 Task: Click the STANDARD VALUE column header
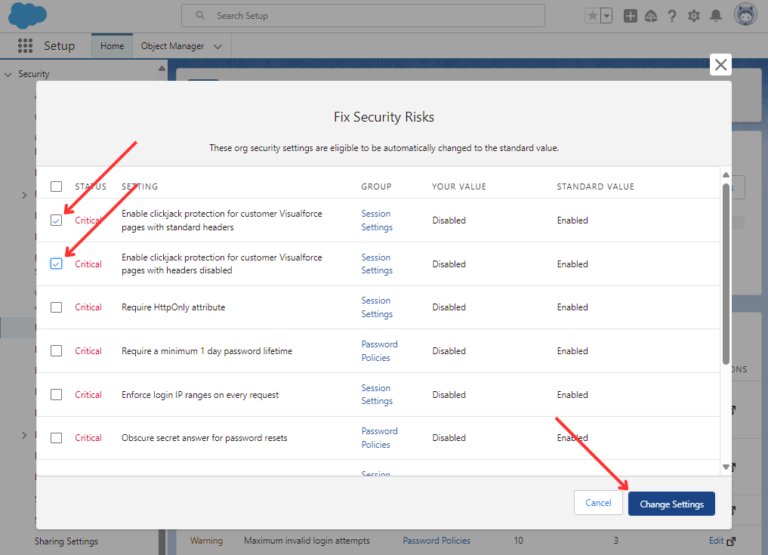(x=595, y=187)
